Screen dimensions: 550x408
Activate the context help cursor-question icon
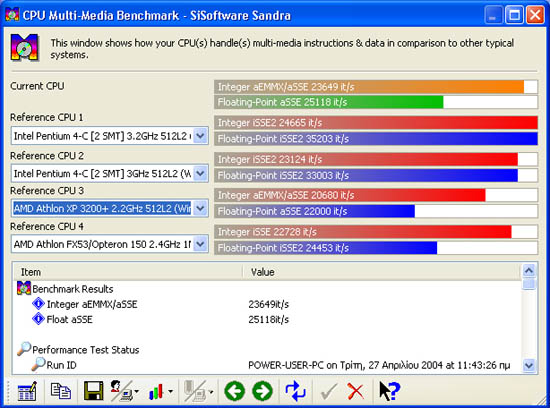click(x=389, y=391)
